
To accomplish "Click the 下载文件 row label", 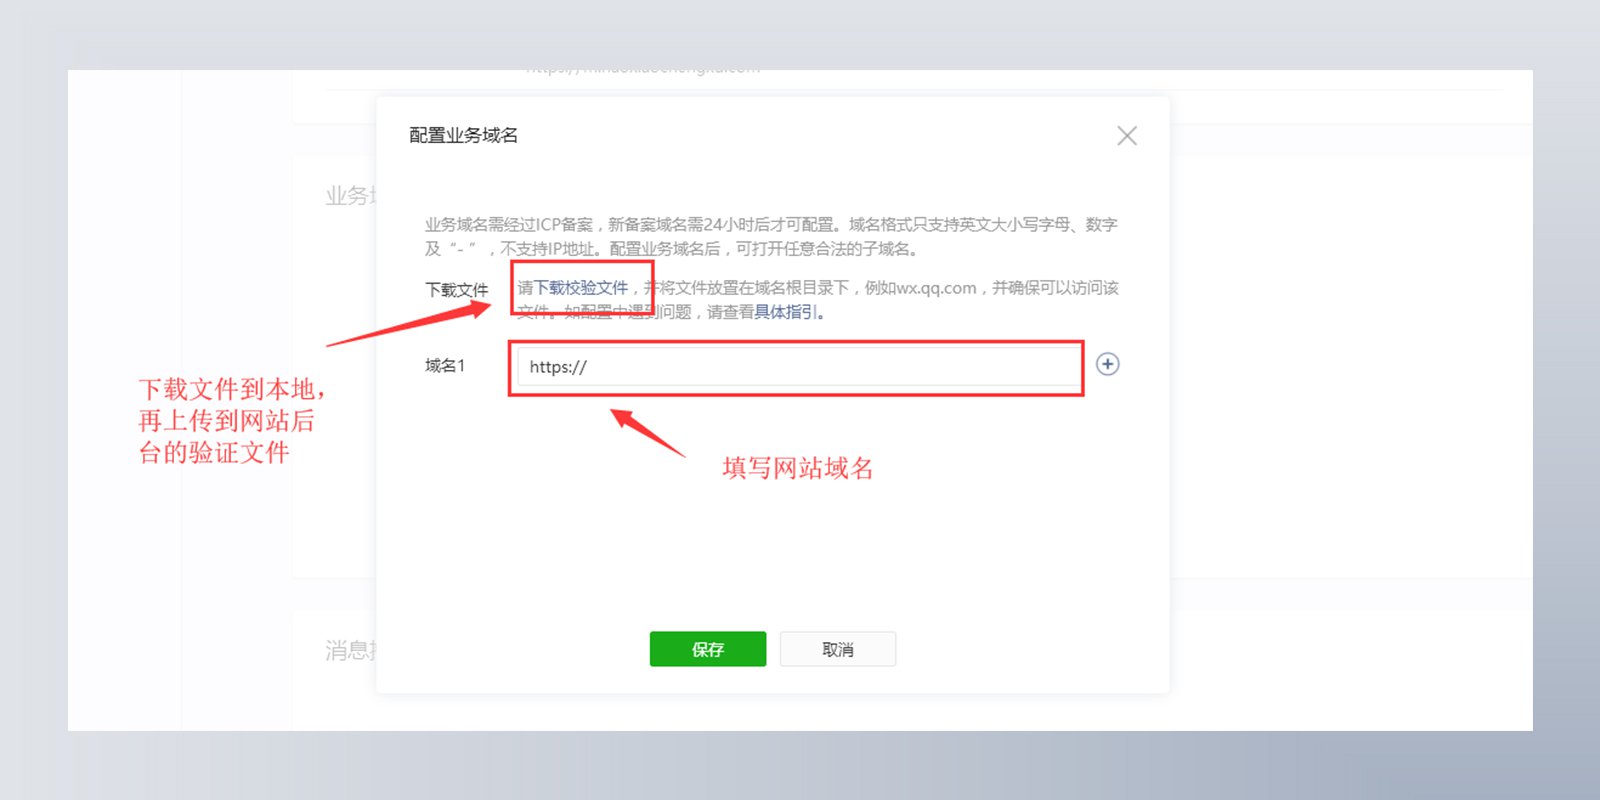I will click(x=457, y=290).
